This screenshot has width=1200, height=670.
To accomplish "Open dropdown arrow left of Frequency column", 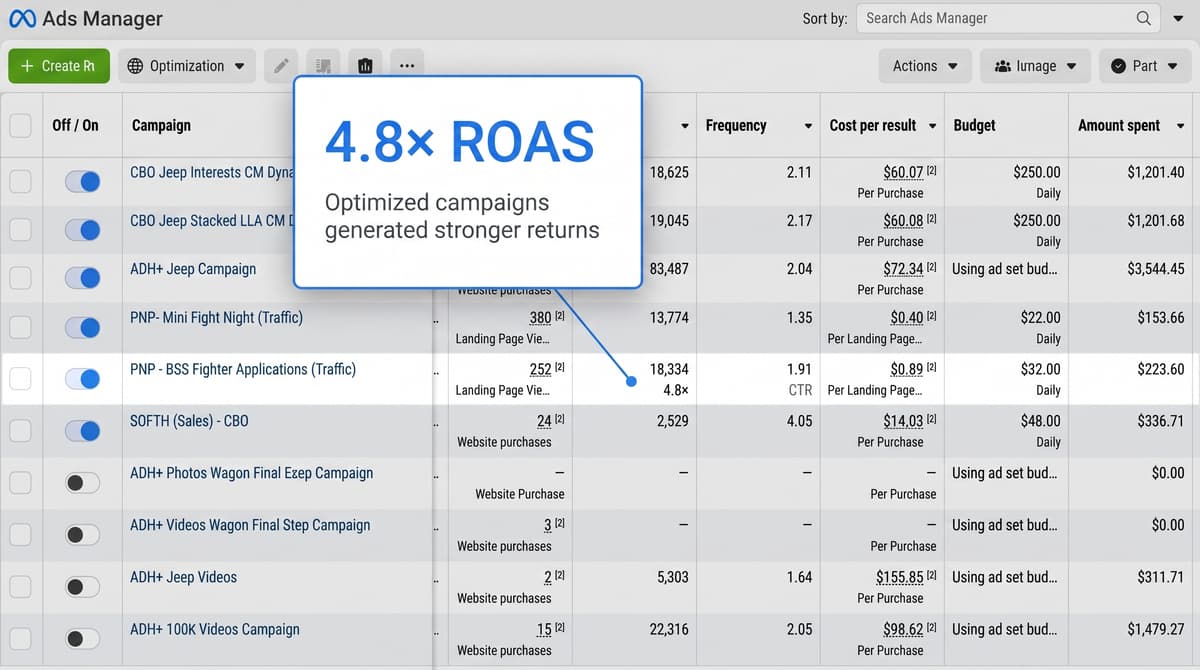I will tap(685, 126).
